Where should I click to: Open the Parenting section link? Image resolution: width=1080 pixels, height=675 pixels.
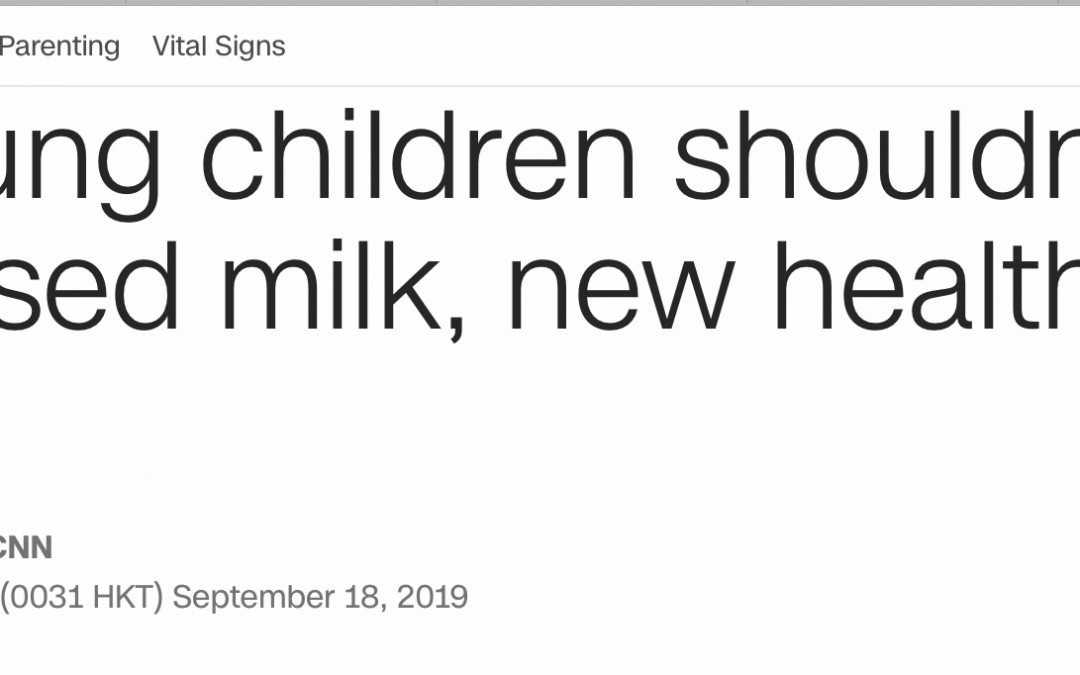click(x=59, y=46)
